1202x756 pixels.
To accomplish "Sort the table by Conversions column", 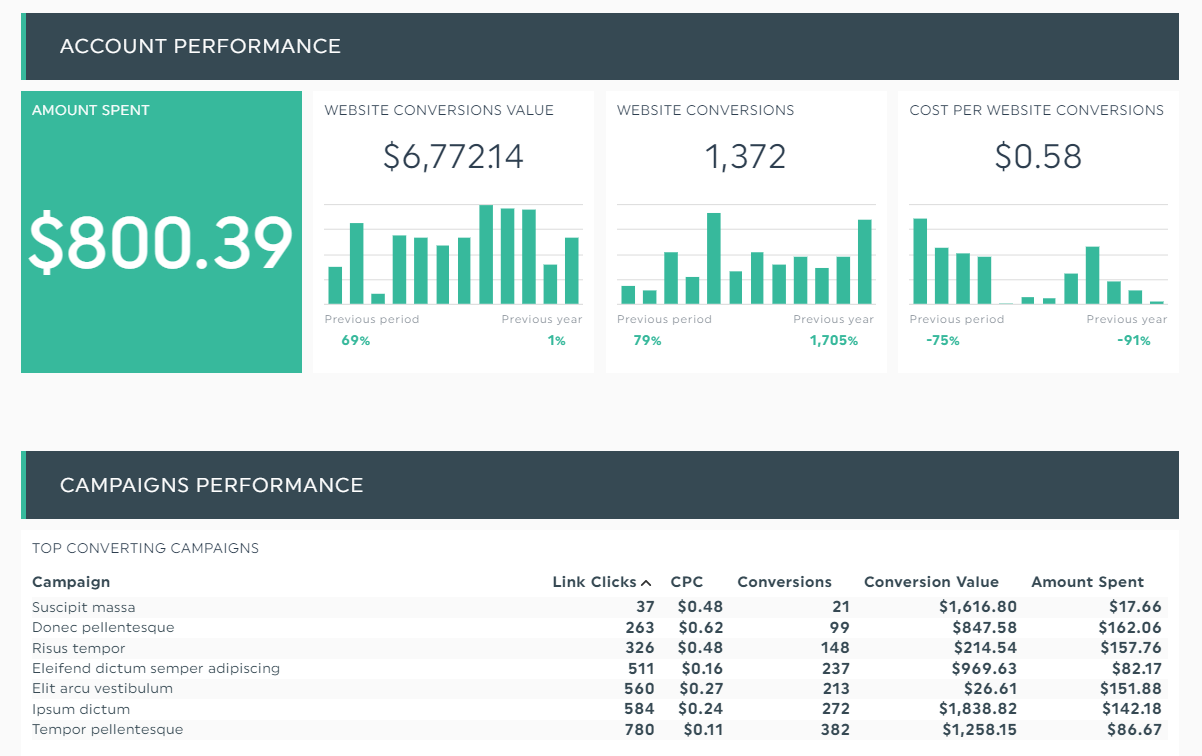I will (x=784, y=582).
